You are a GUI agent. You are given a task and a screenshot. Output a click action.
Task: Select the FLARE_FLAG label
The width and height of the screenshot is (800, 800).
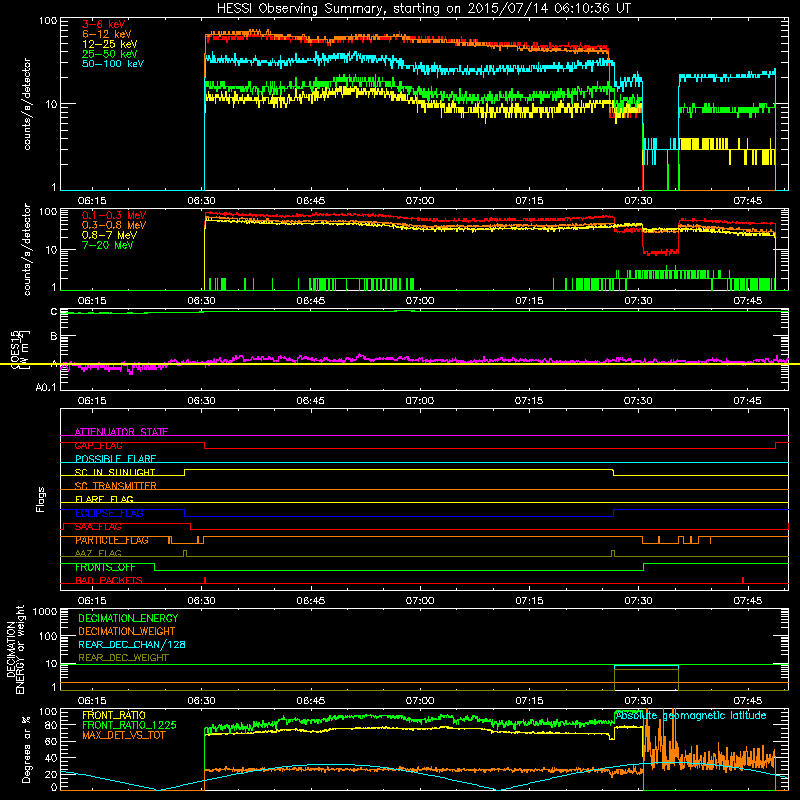click(x=104, y=499)
